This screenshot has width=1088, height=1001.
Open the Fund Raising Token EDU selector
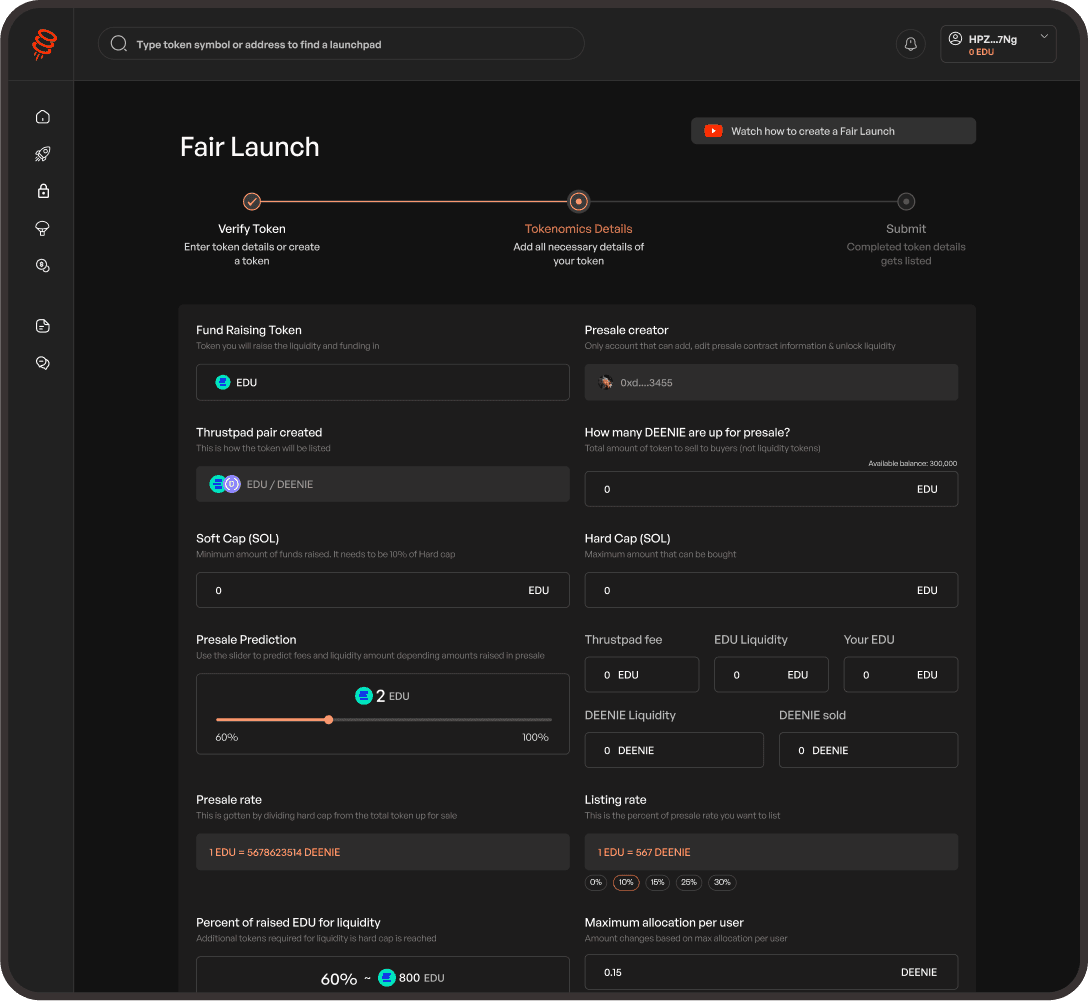coord(382,383)
